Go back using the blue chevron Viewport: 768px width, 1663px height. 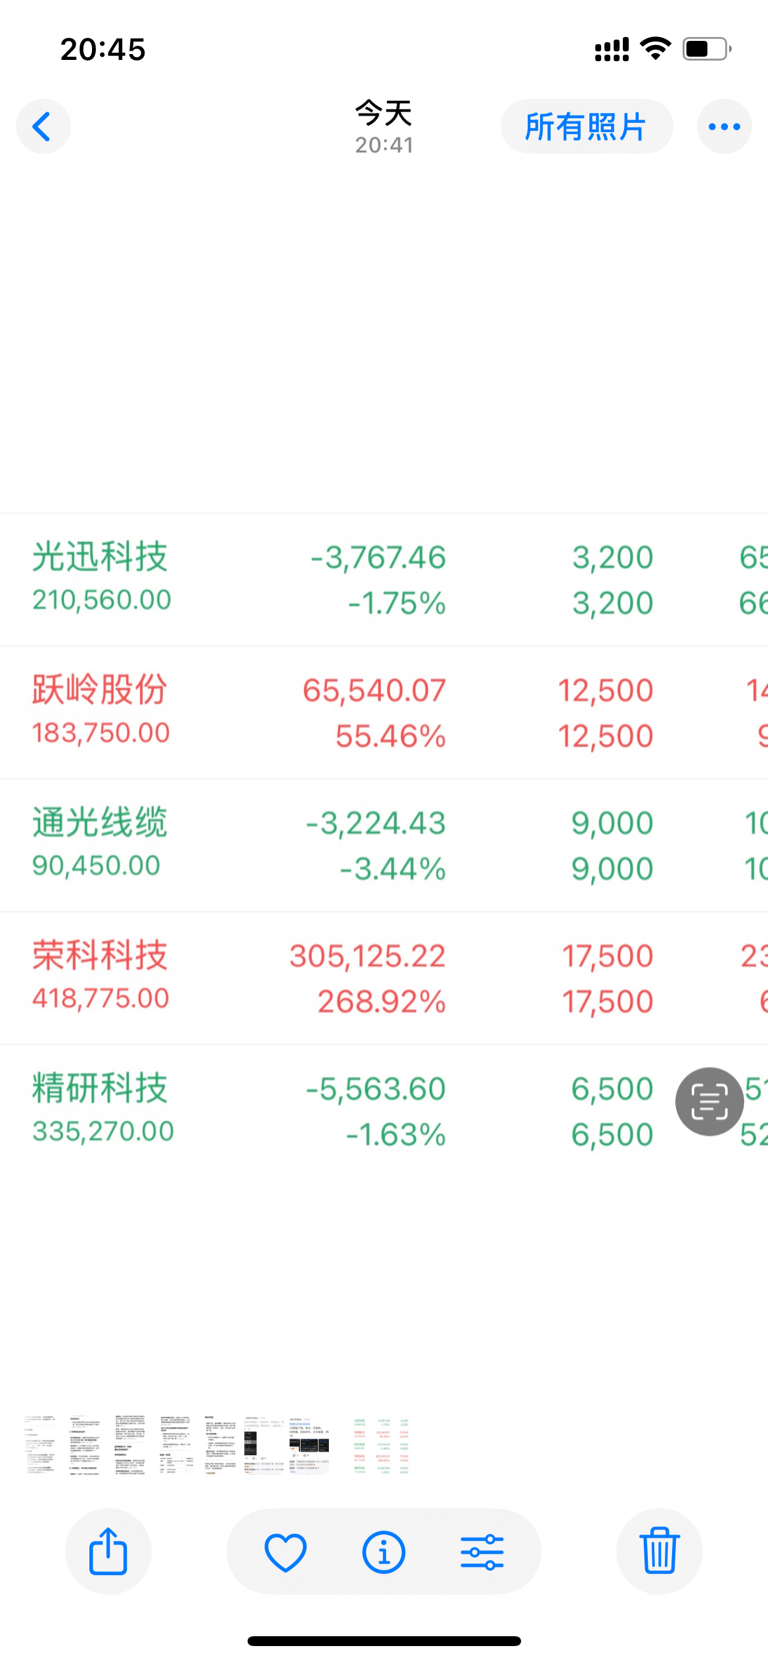click(43, 127)
